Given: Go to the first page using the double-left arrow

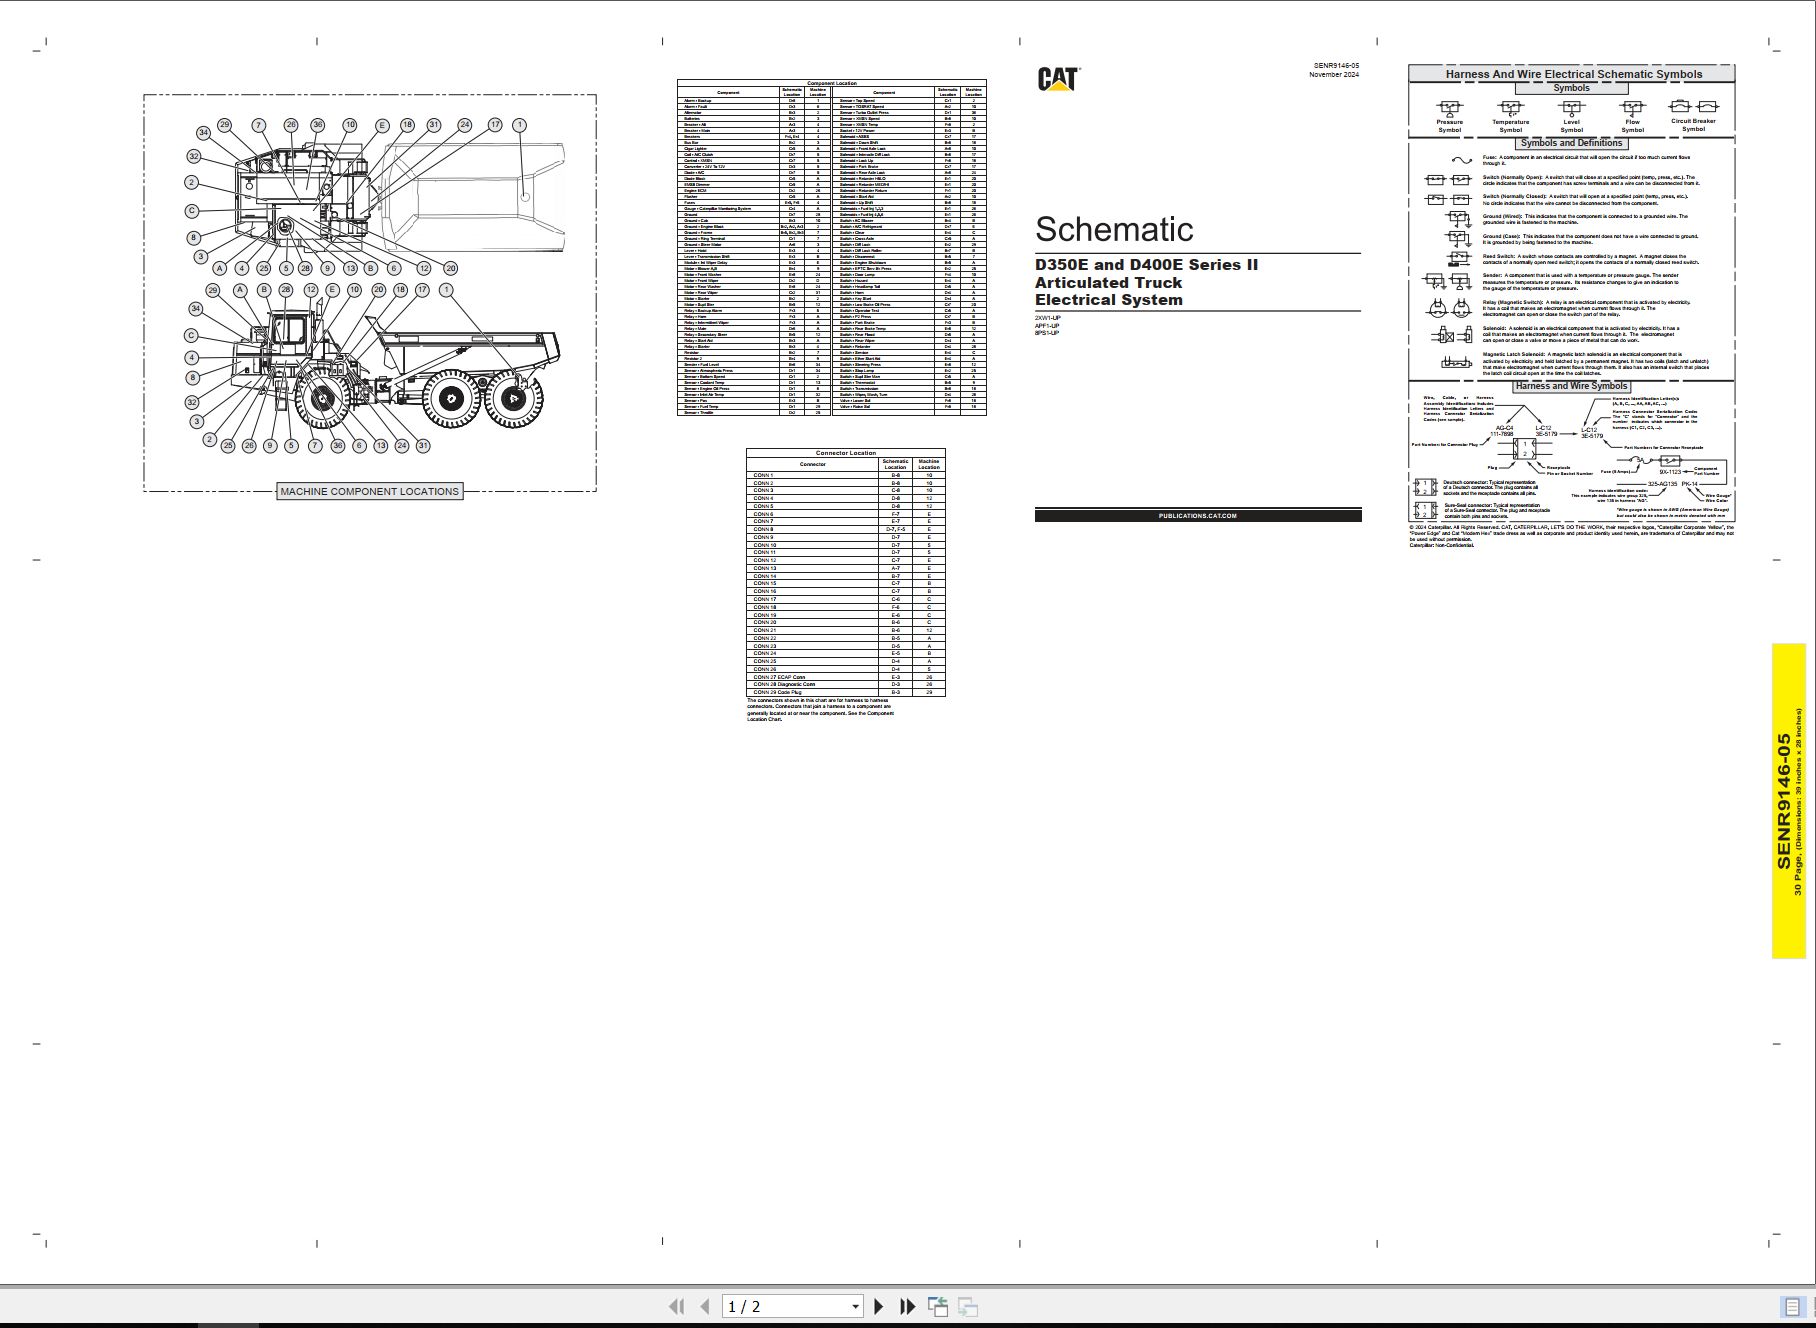Looking at the screenshot, I should [676, 1306].
